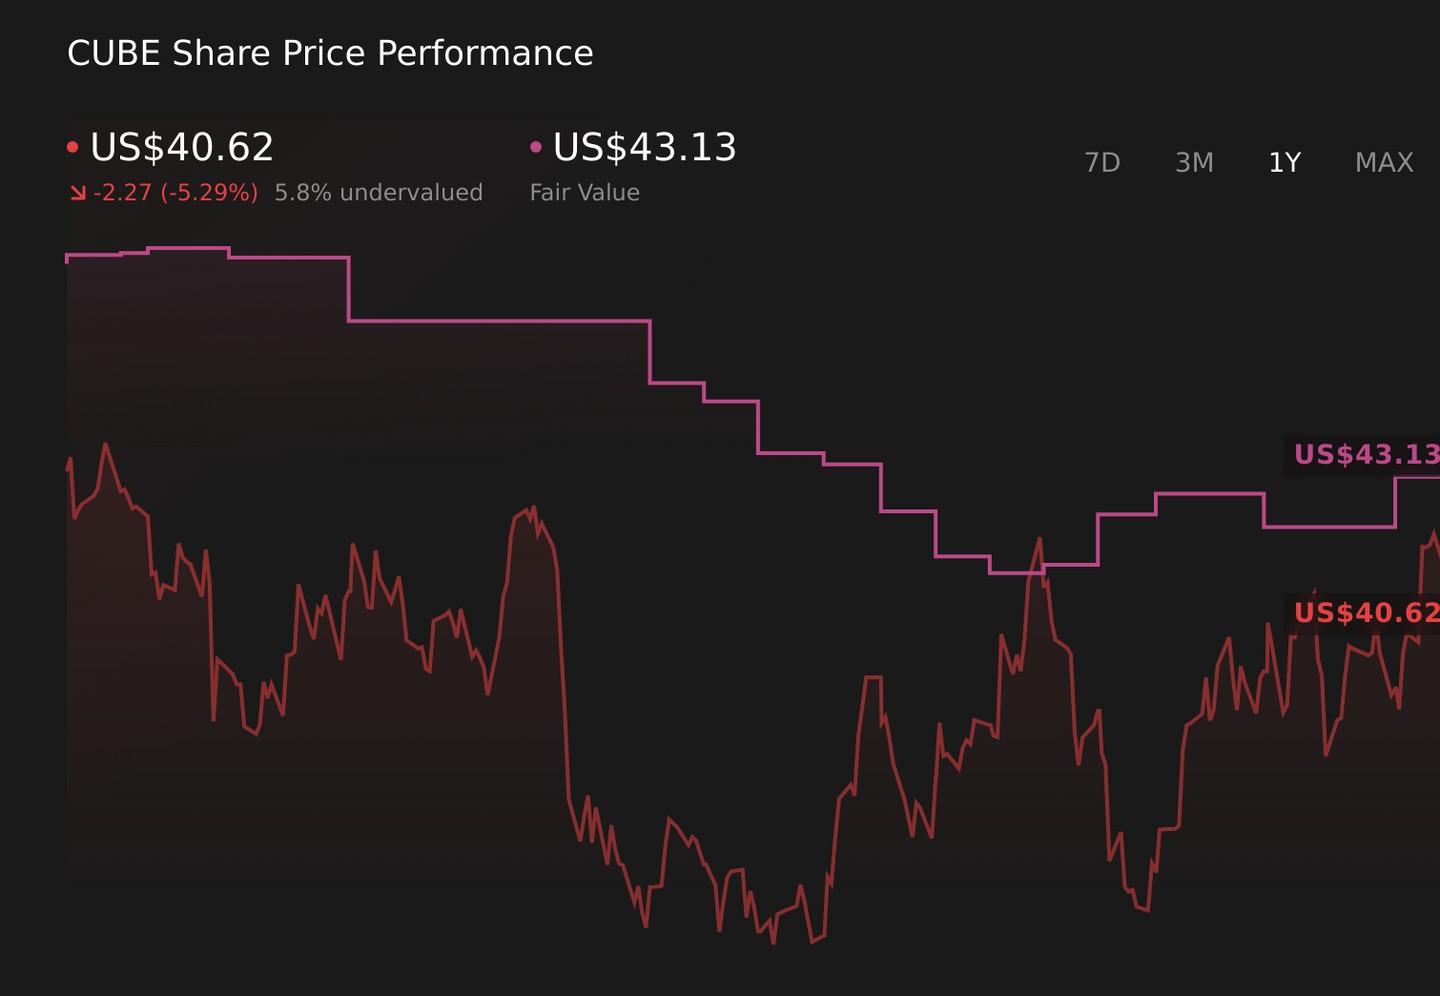Click the pink US$43.13 label on chart edge
The image size is (1440, 996).
[1366, 455]
